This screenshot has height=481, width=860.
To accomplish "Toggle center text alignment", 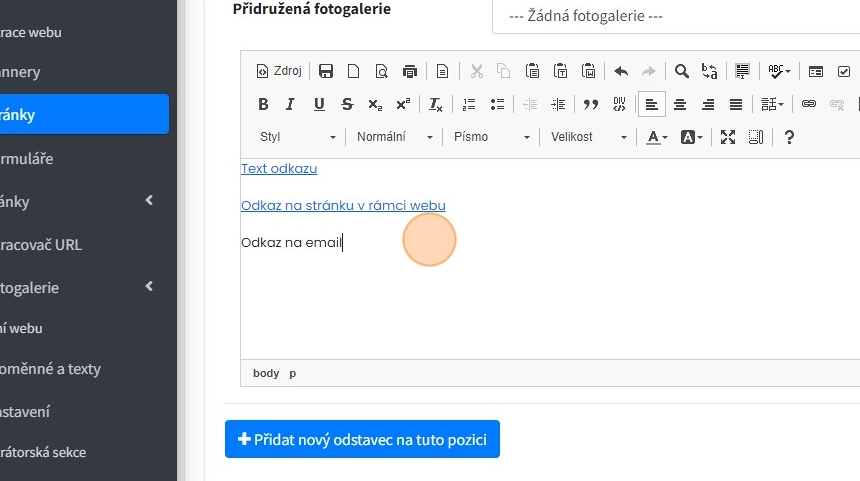I will (x=680, y=104).
